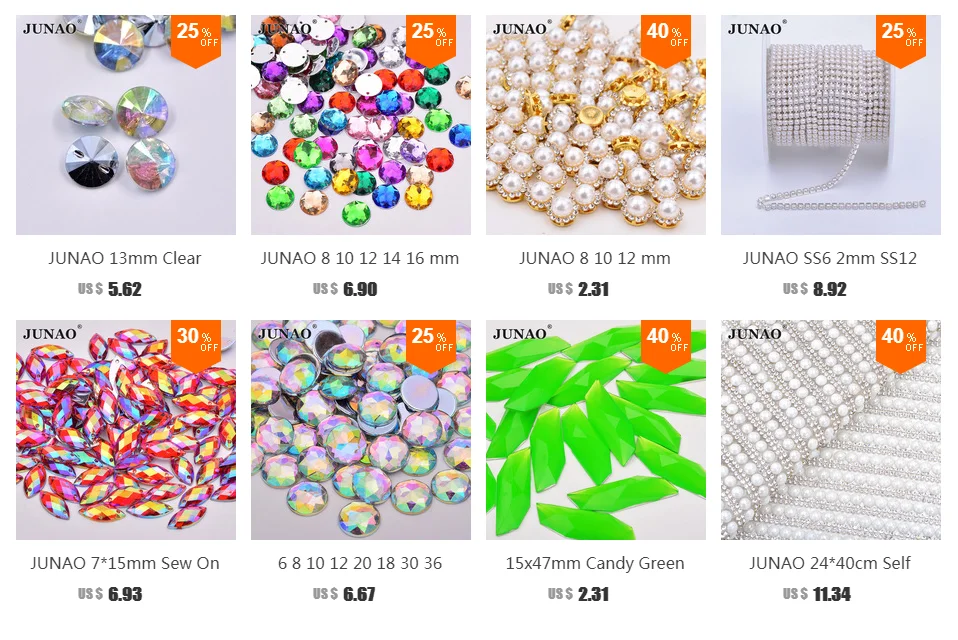Open 'JUNAO 8 10 12 14 16 mm' product link
Screen dimensions: 958x640
[x=360, y=258]
